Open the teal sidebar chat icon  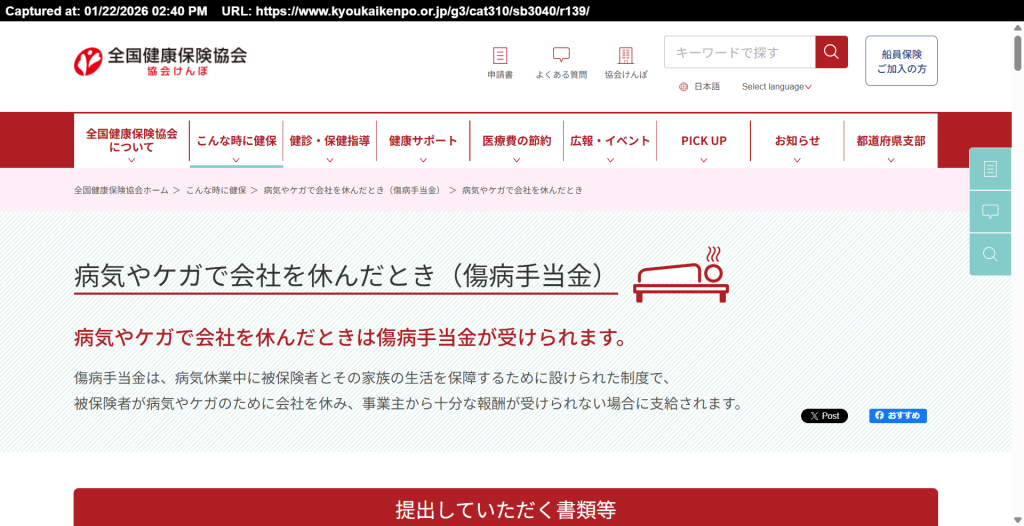coord(990,212)
